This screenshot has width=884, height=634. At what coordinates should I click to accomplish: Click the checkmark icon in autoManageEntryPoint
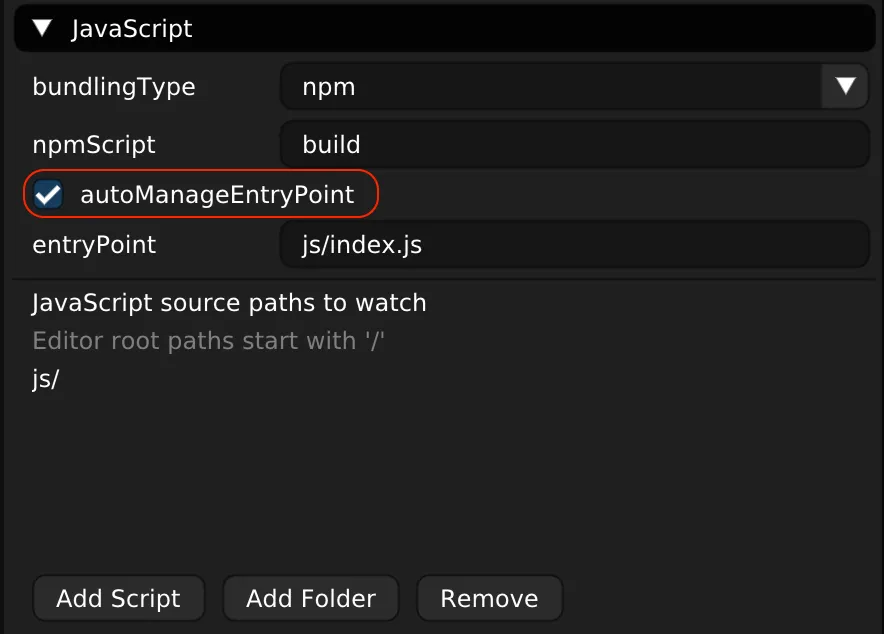pos(46,194)
